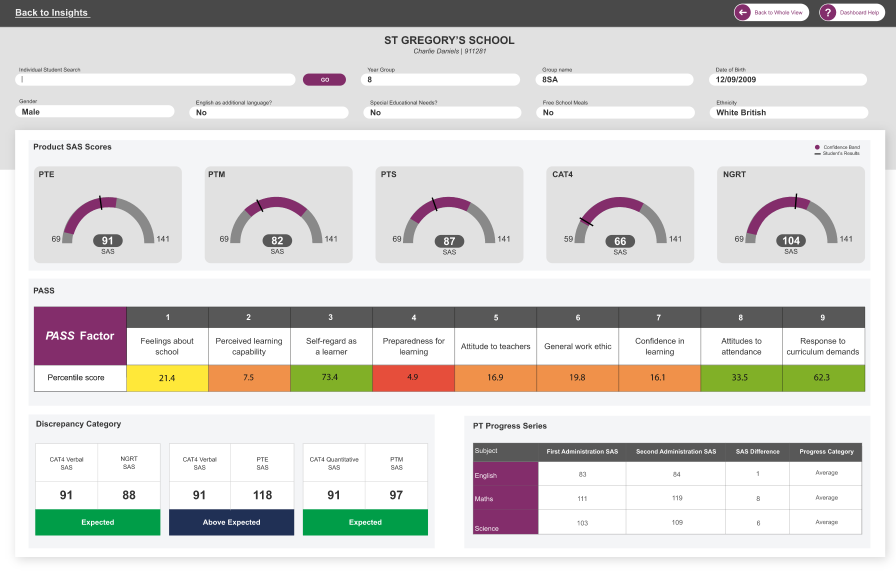Image resolution: width=896 pixels, height=572 pixels.
Task: Open the Group name field showing 8SA
Action: click(x=616, y=79)
